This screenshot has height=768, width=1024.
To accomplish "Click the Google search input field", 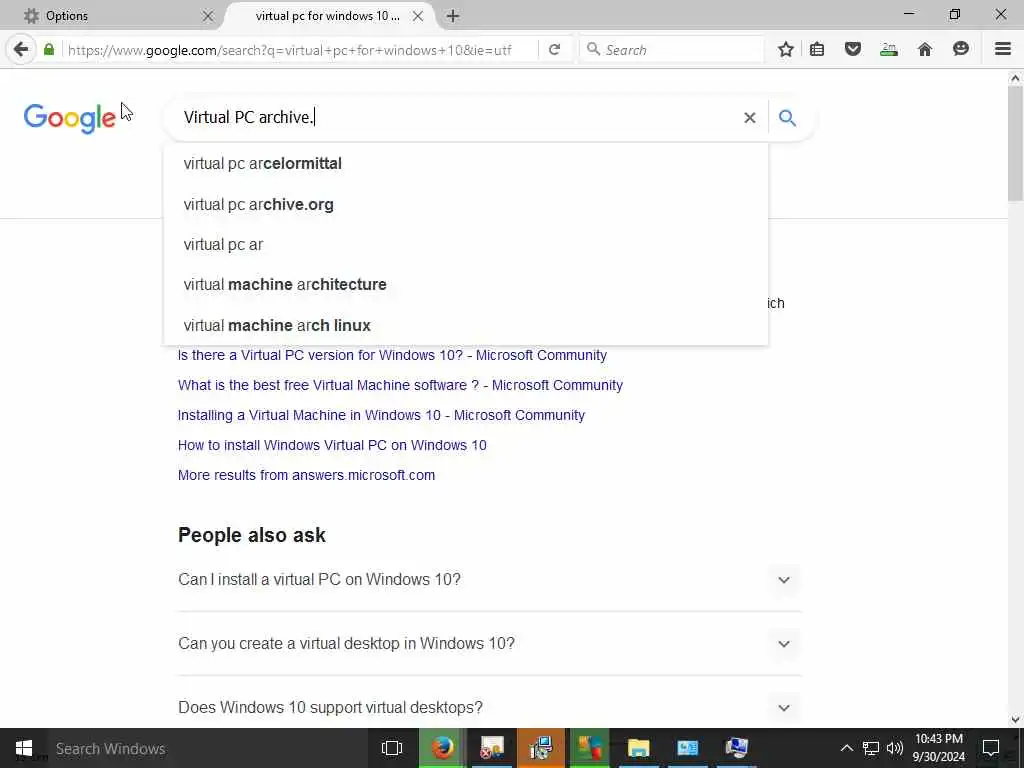I will [x=457, y=118].
